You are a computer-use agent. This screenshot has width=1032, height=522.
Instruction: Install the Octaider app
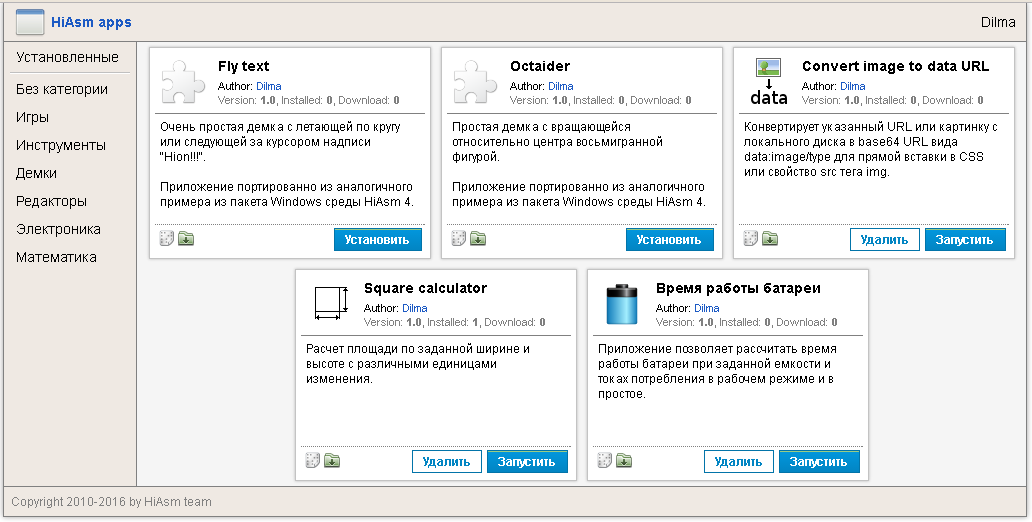[x=670, y=240]
